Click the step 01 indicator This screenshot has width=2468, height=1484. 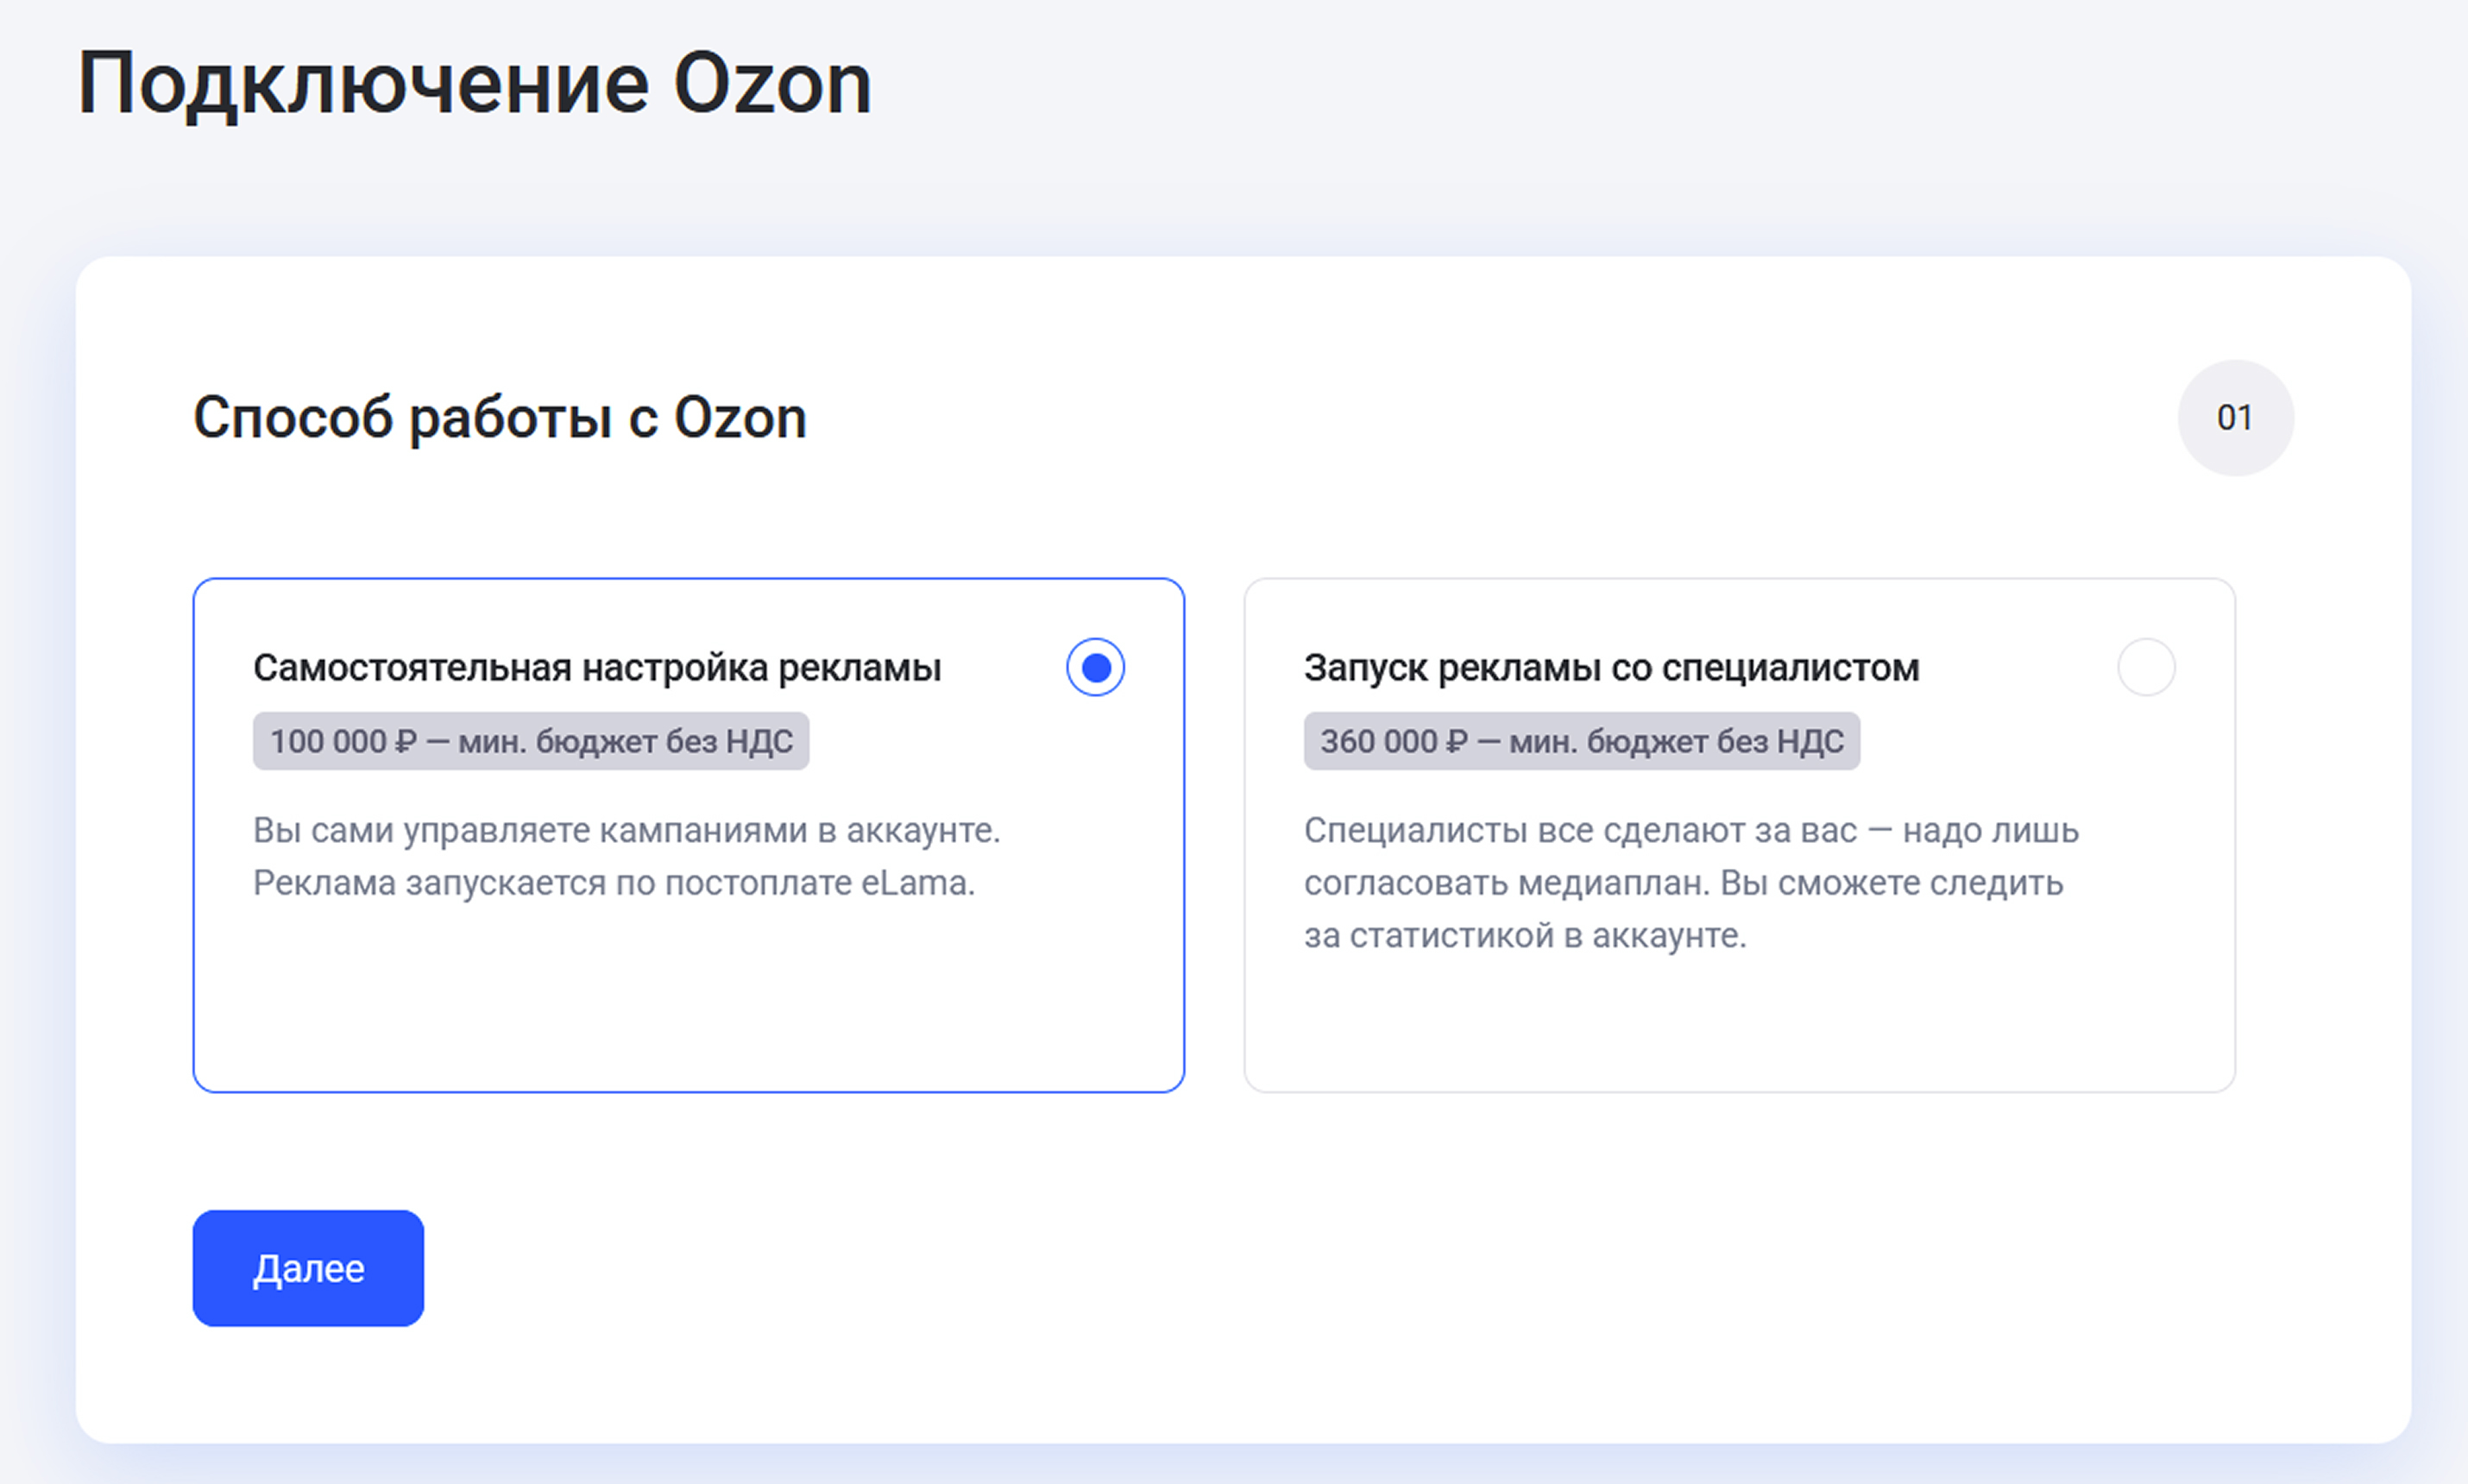(x=2236, y=418)
